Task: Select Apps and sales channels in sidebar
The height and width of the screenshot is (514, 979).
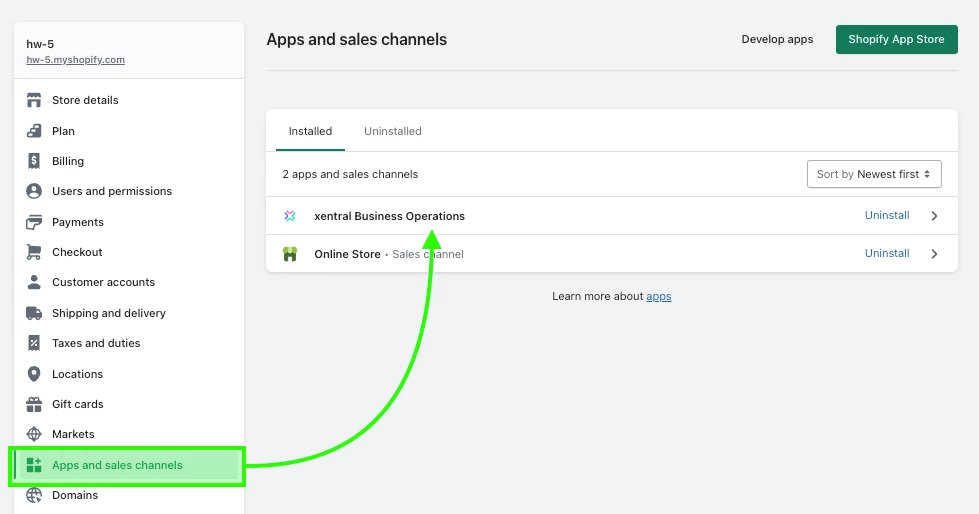Action: pyautogui.click(x=129, y=465)
